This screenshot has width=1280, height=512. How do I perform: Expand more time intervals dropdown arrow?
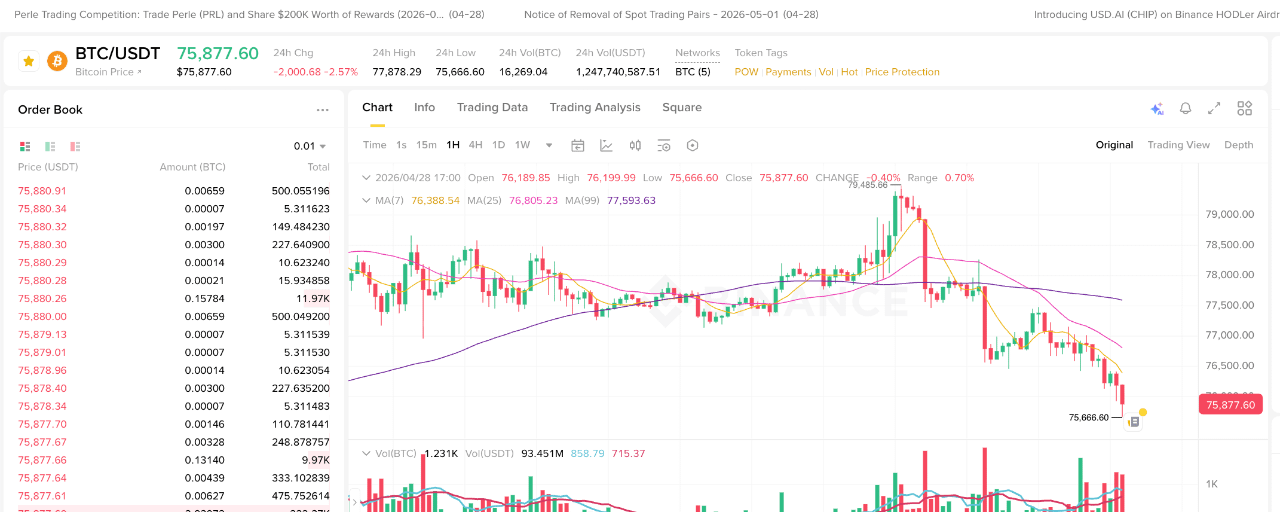(x=549, y=145)
